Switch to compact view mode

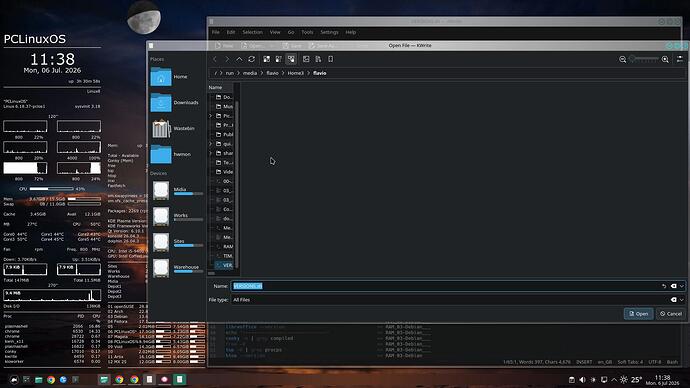pyautogui.click(x=279, y=59)
